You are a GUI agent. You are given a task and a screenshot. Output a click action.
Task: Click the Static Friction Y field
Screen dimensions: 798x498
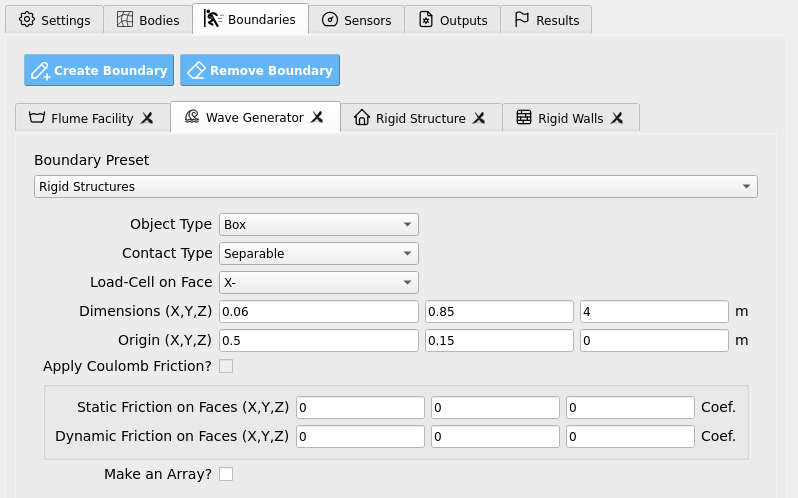[x=495, y=407]
